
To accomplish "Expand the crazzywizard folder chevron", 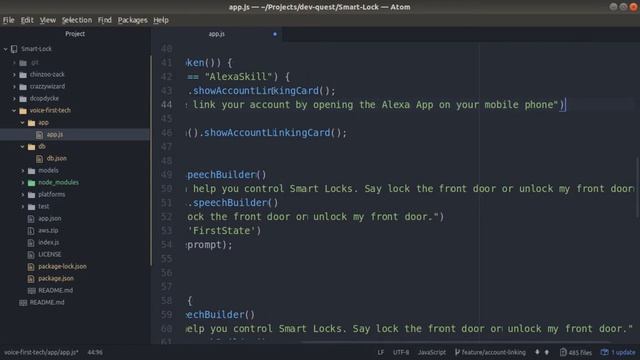I will click(14, 87).
